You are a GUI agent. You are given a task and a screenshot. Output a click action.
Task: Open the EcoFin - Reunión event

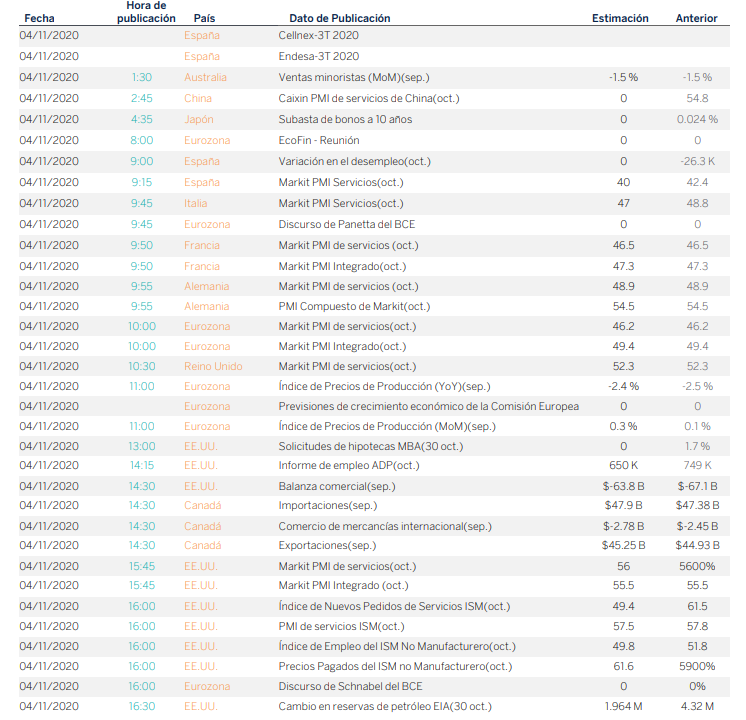coord(322,140)
